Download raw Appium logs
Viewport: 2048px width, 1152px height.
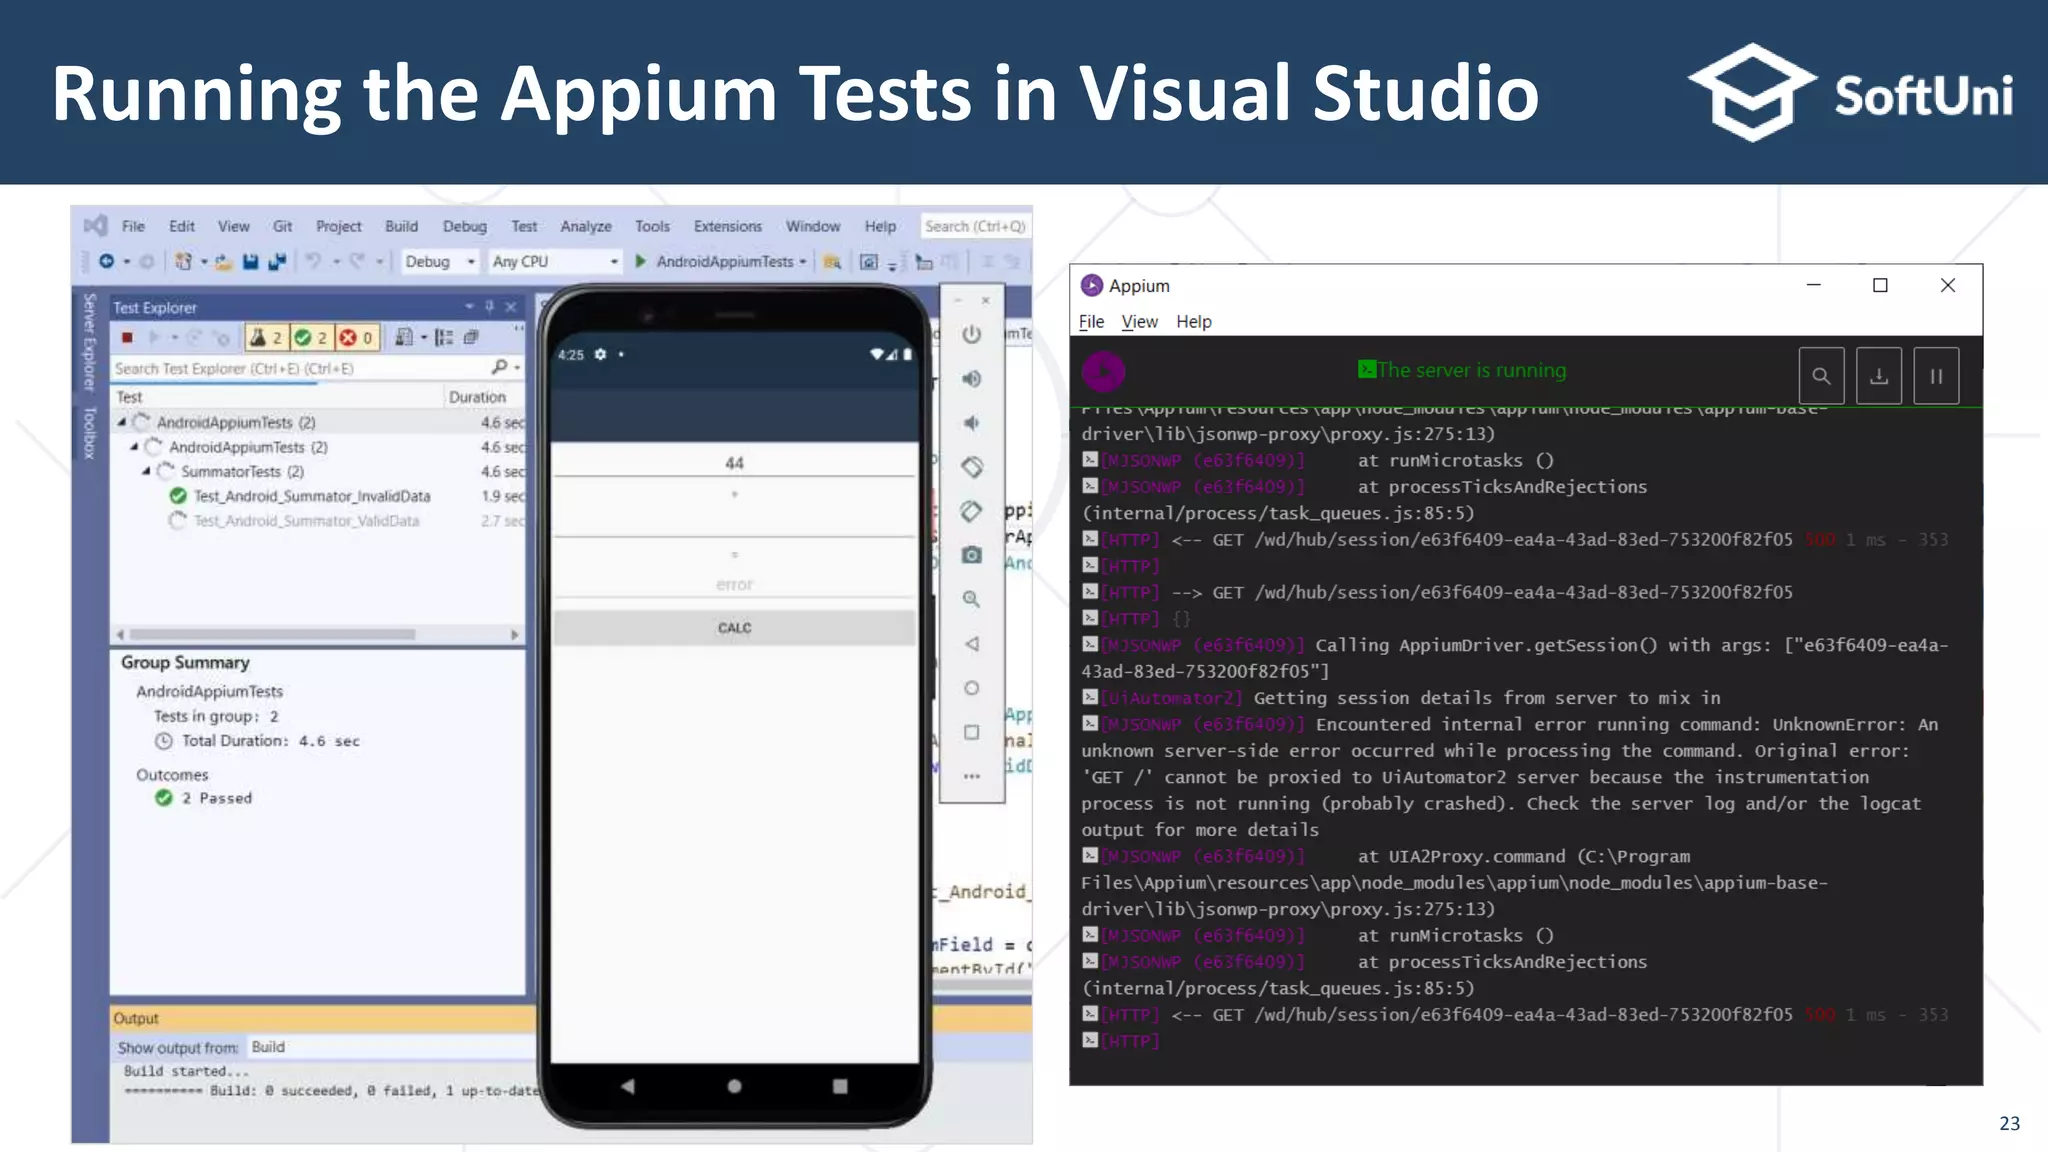pos(1879,376)
